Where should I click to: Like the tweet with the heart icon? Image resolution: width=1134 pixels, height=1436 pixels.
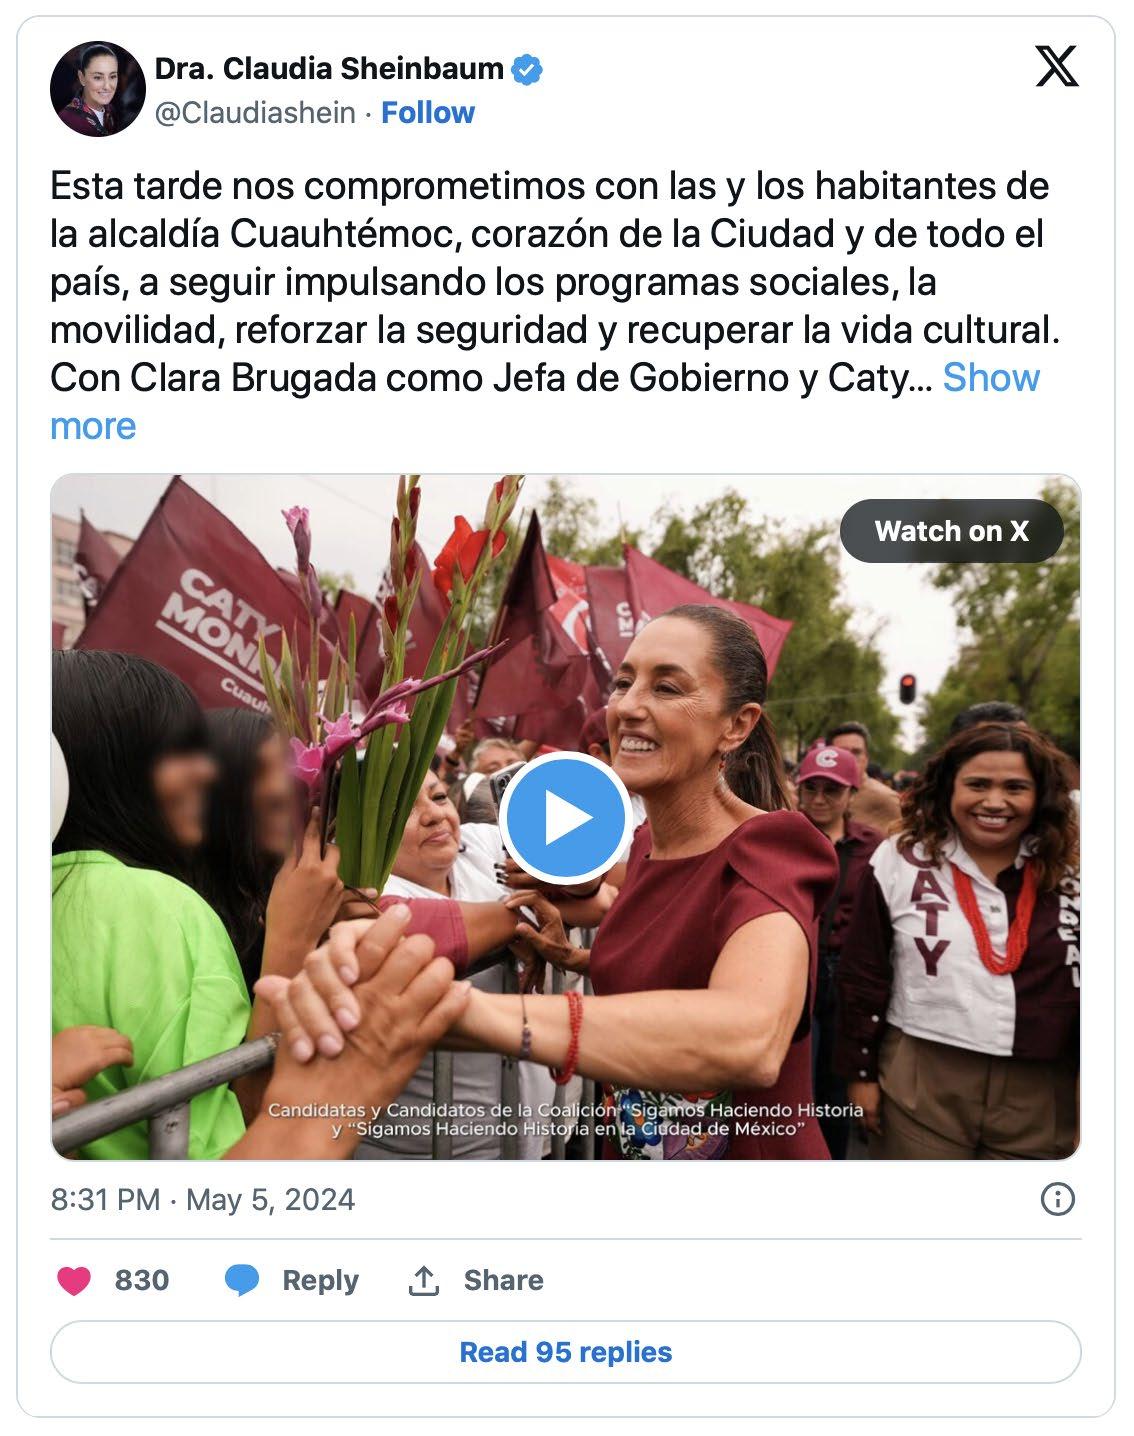point(74,1280)
